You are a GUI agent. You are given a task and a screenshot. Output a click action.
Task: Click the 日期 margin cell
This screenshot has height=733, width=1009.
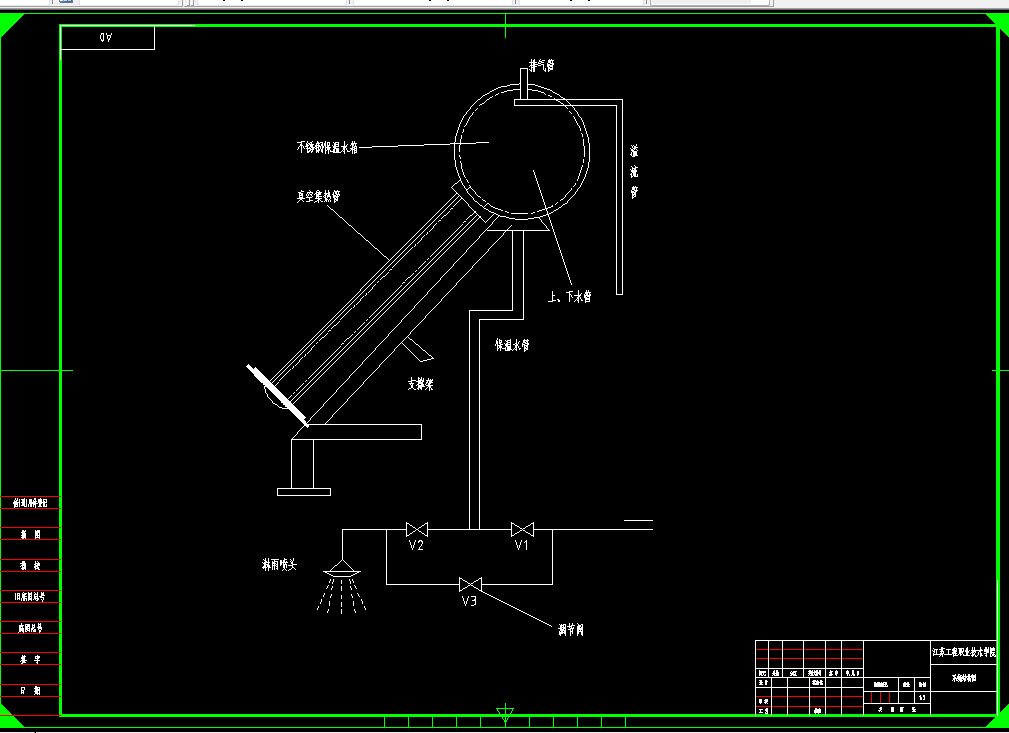[30, 691]
